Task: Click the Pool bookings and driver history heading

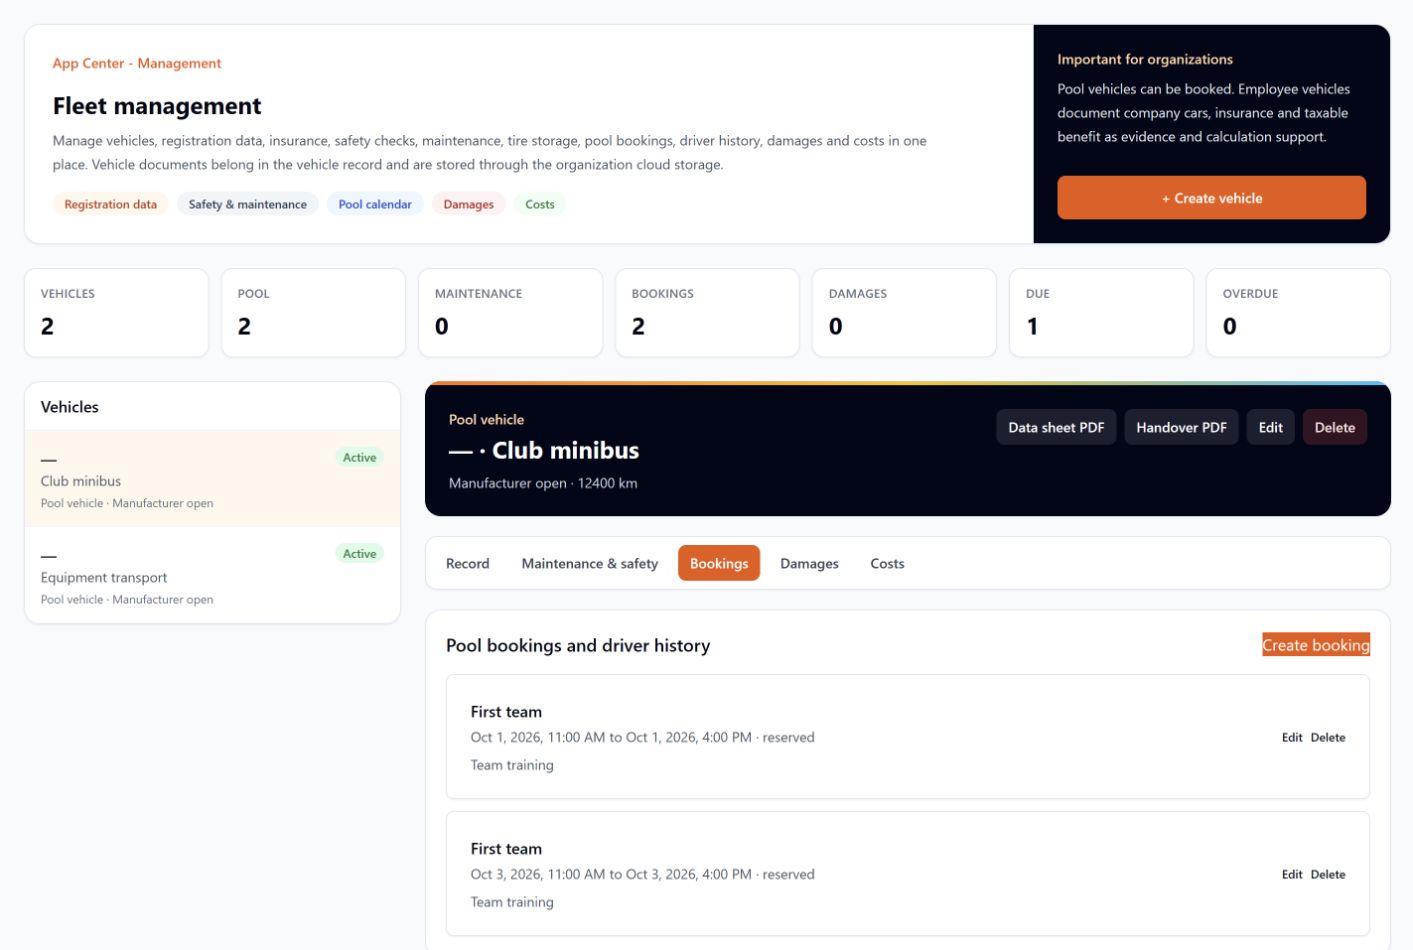Action: [x=578, y=645]
